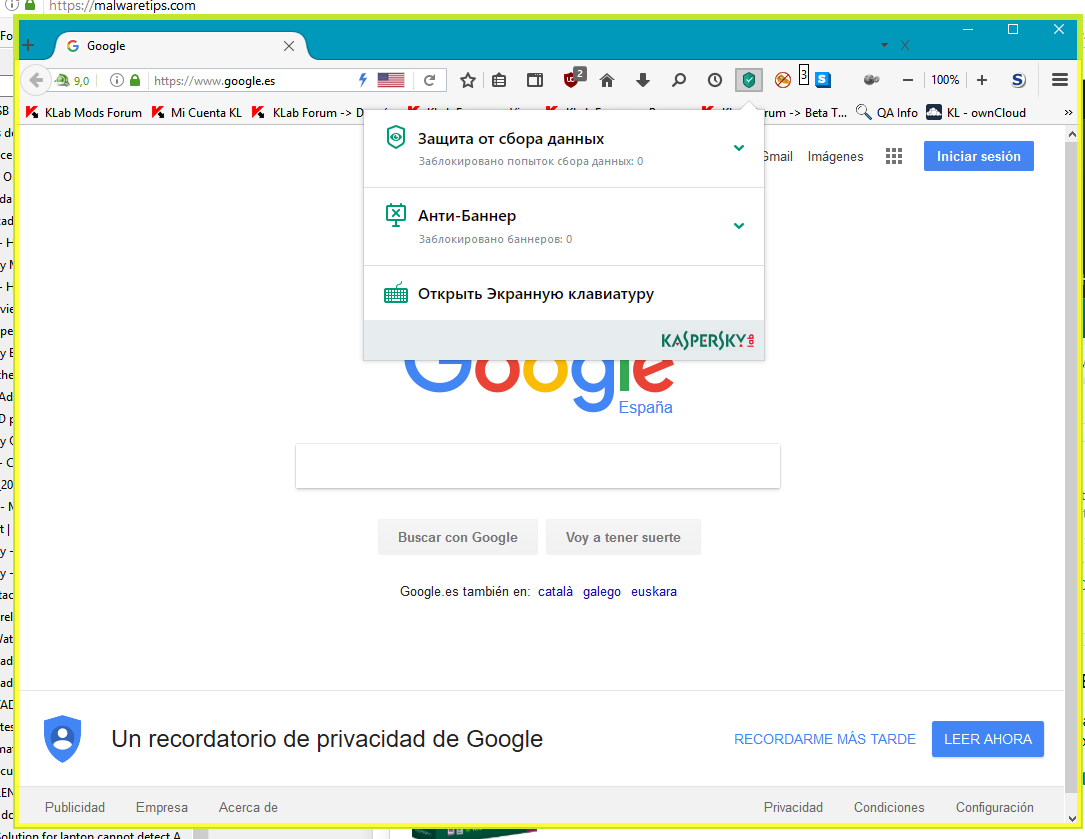Viewport: 1085px width, 839px height.
Task: Show bookmarks list icon
Action: coord(499,80)
